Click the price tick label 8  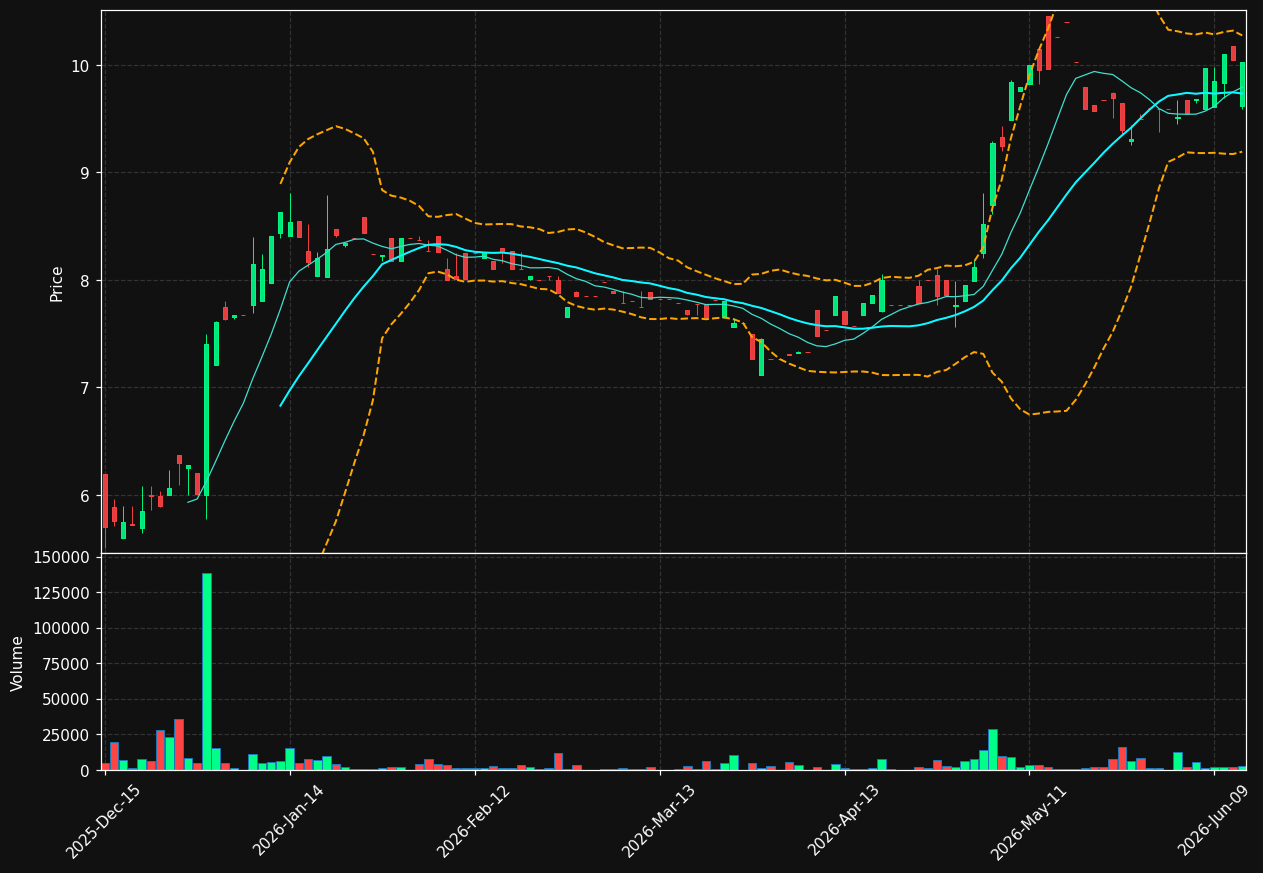click(x=85, y=281)
